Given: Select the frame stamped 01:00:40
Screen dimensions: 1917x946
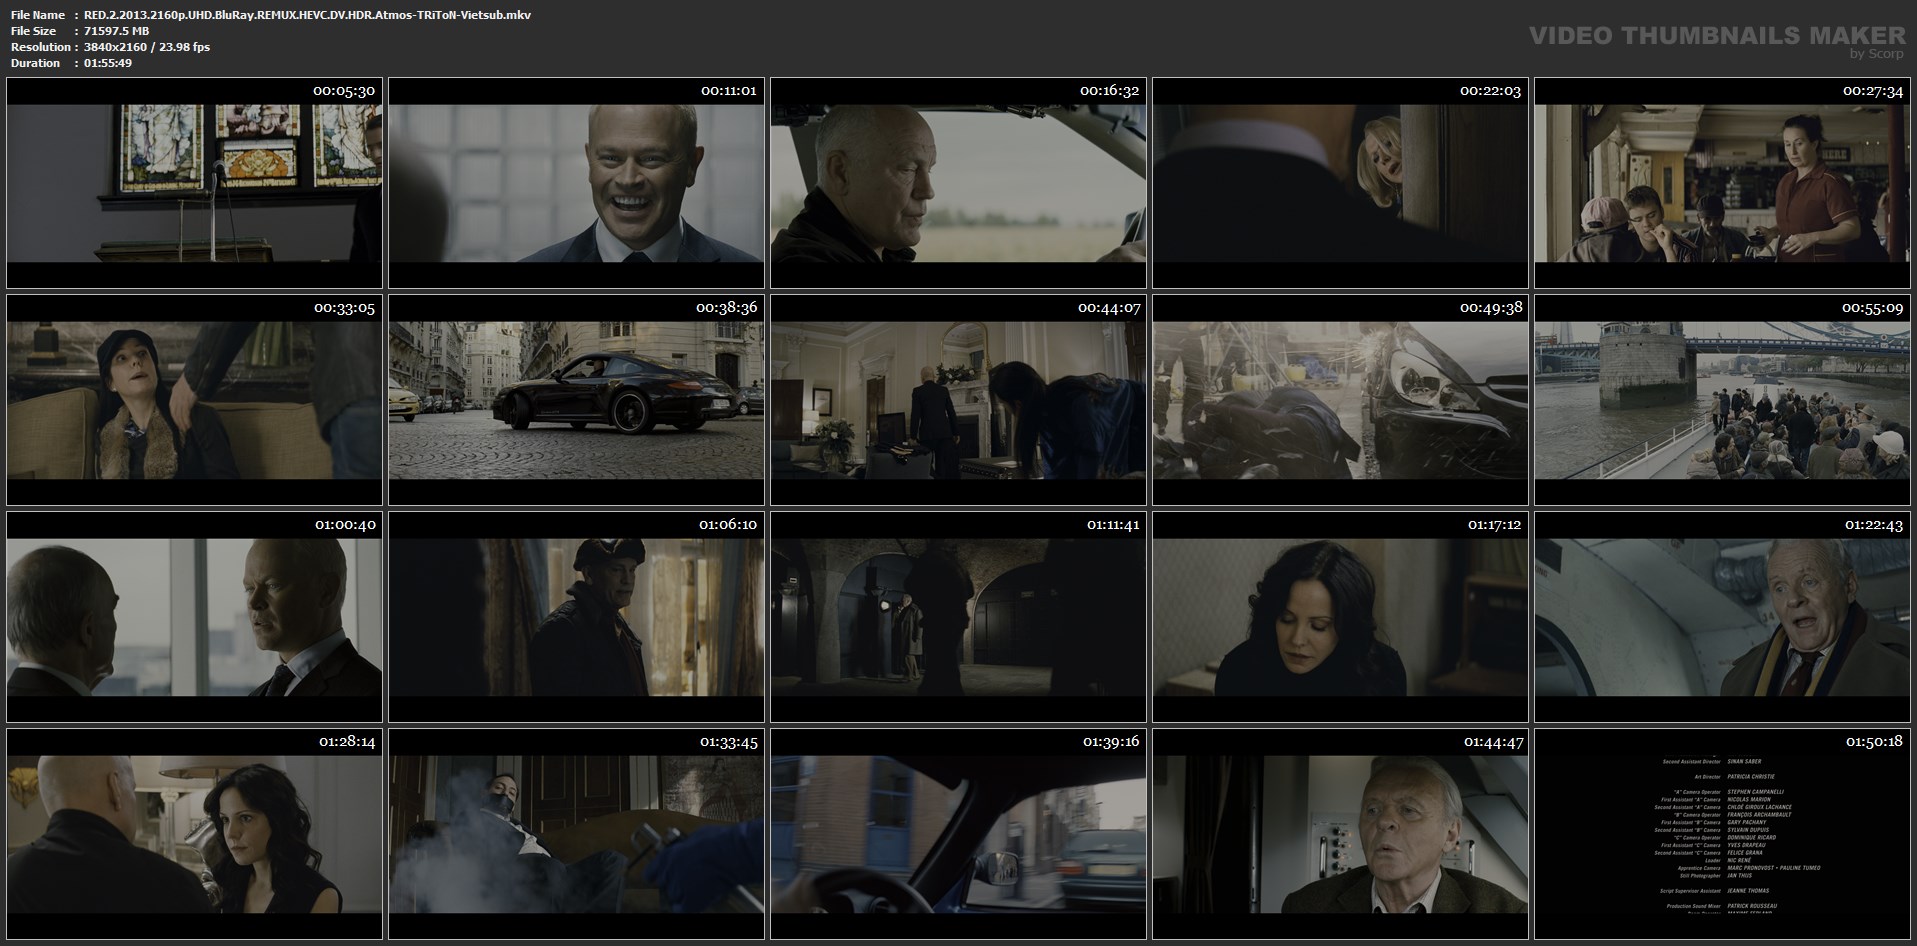Looking at the screenshot, I should point(194,617).
